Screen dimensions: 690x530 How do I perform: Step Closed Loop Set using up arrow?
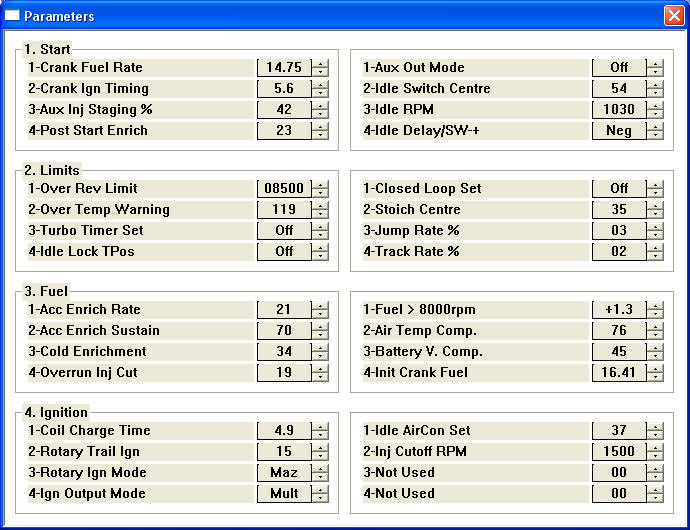(x=655, y=184)
